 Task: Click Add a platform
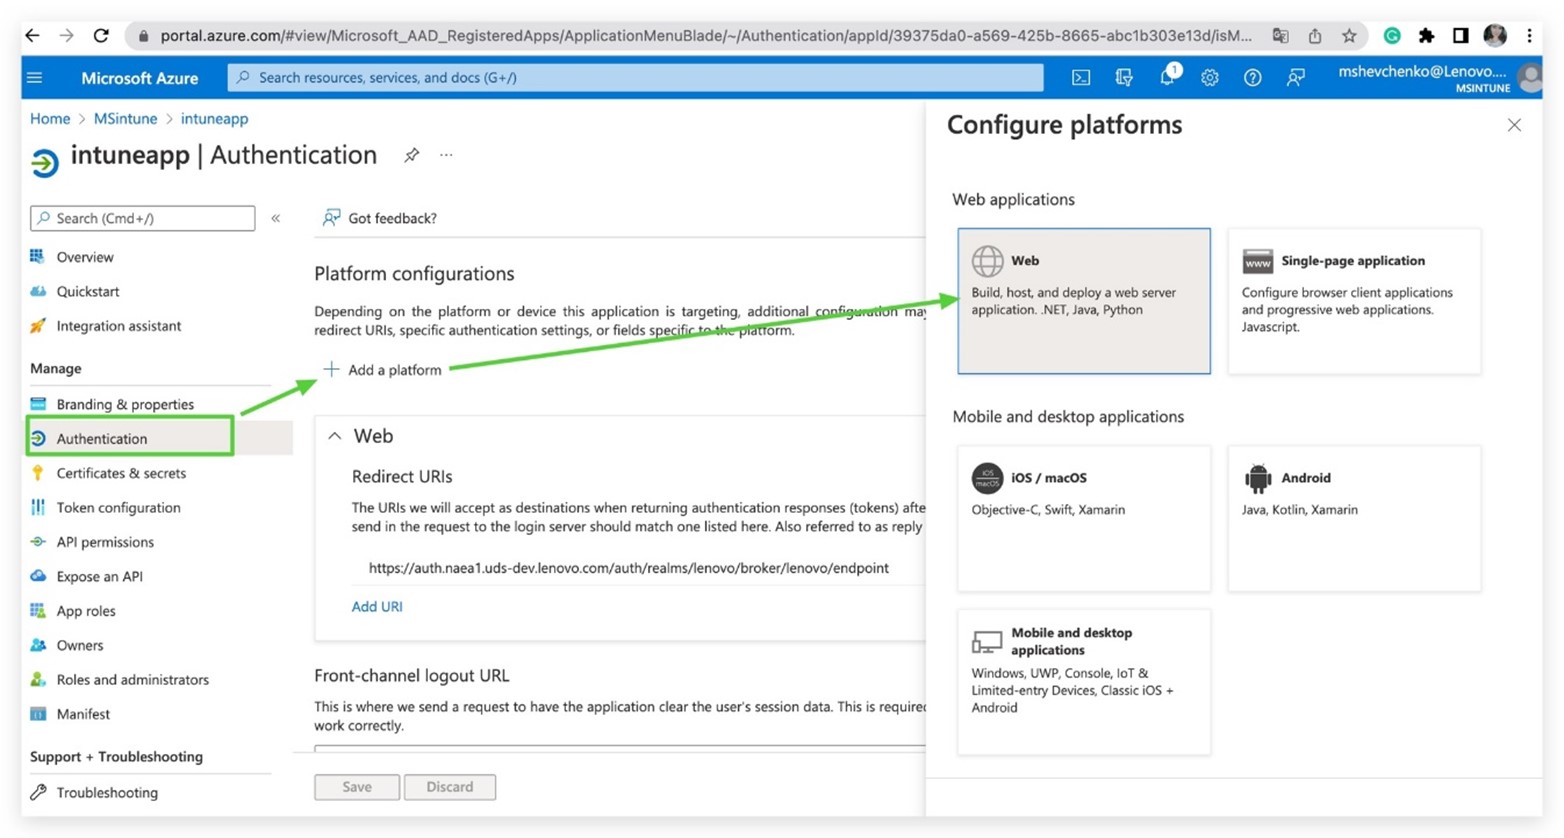pos(382,370)
